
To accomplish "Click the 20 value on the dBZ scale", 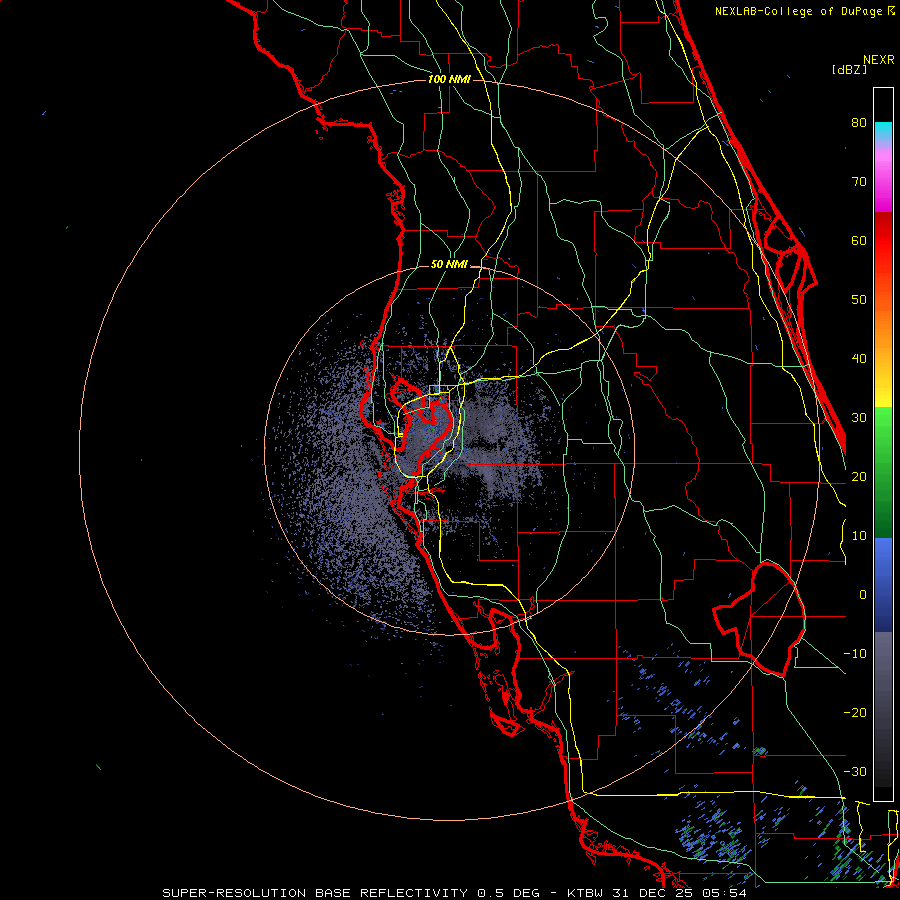I will pos(859,477).
